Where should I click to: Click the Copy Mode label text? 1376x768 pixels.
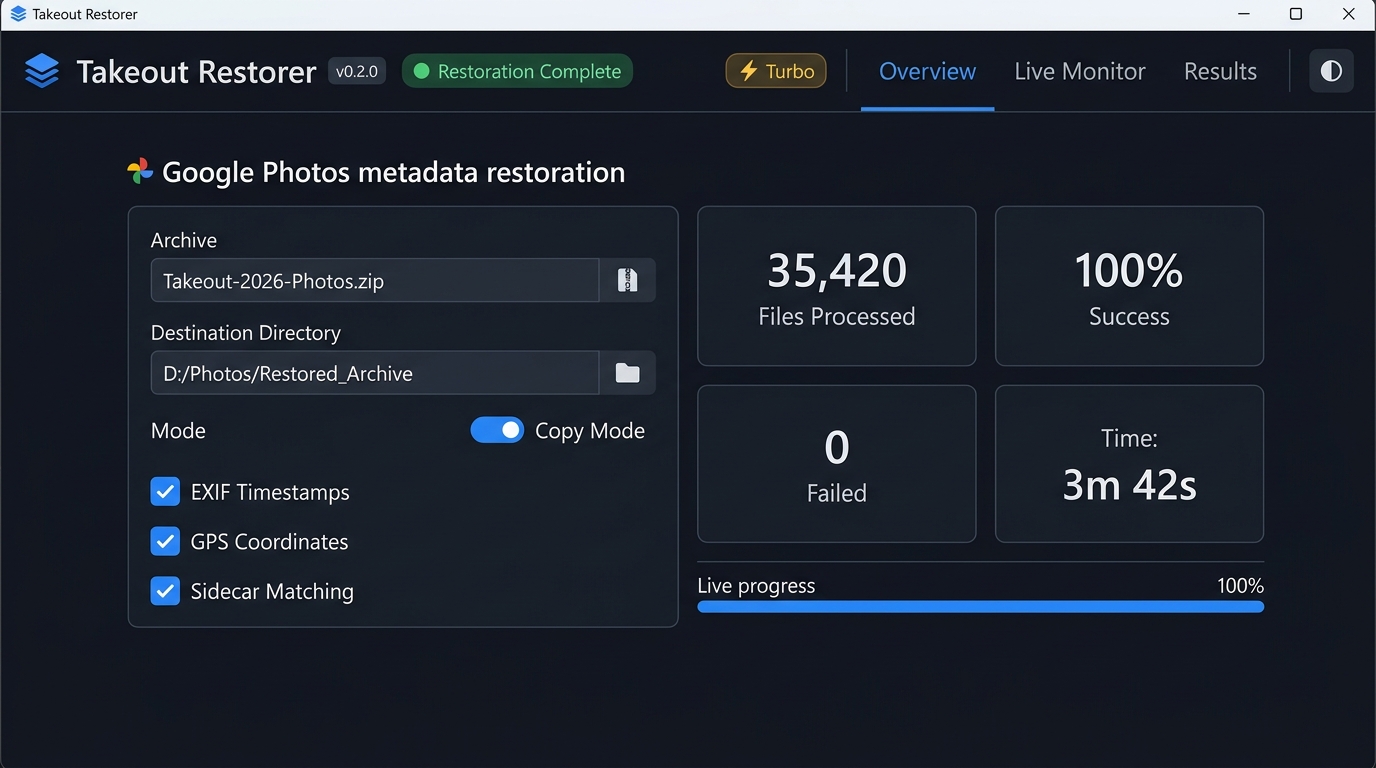tap(590, 431)
